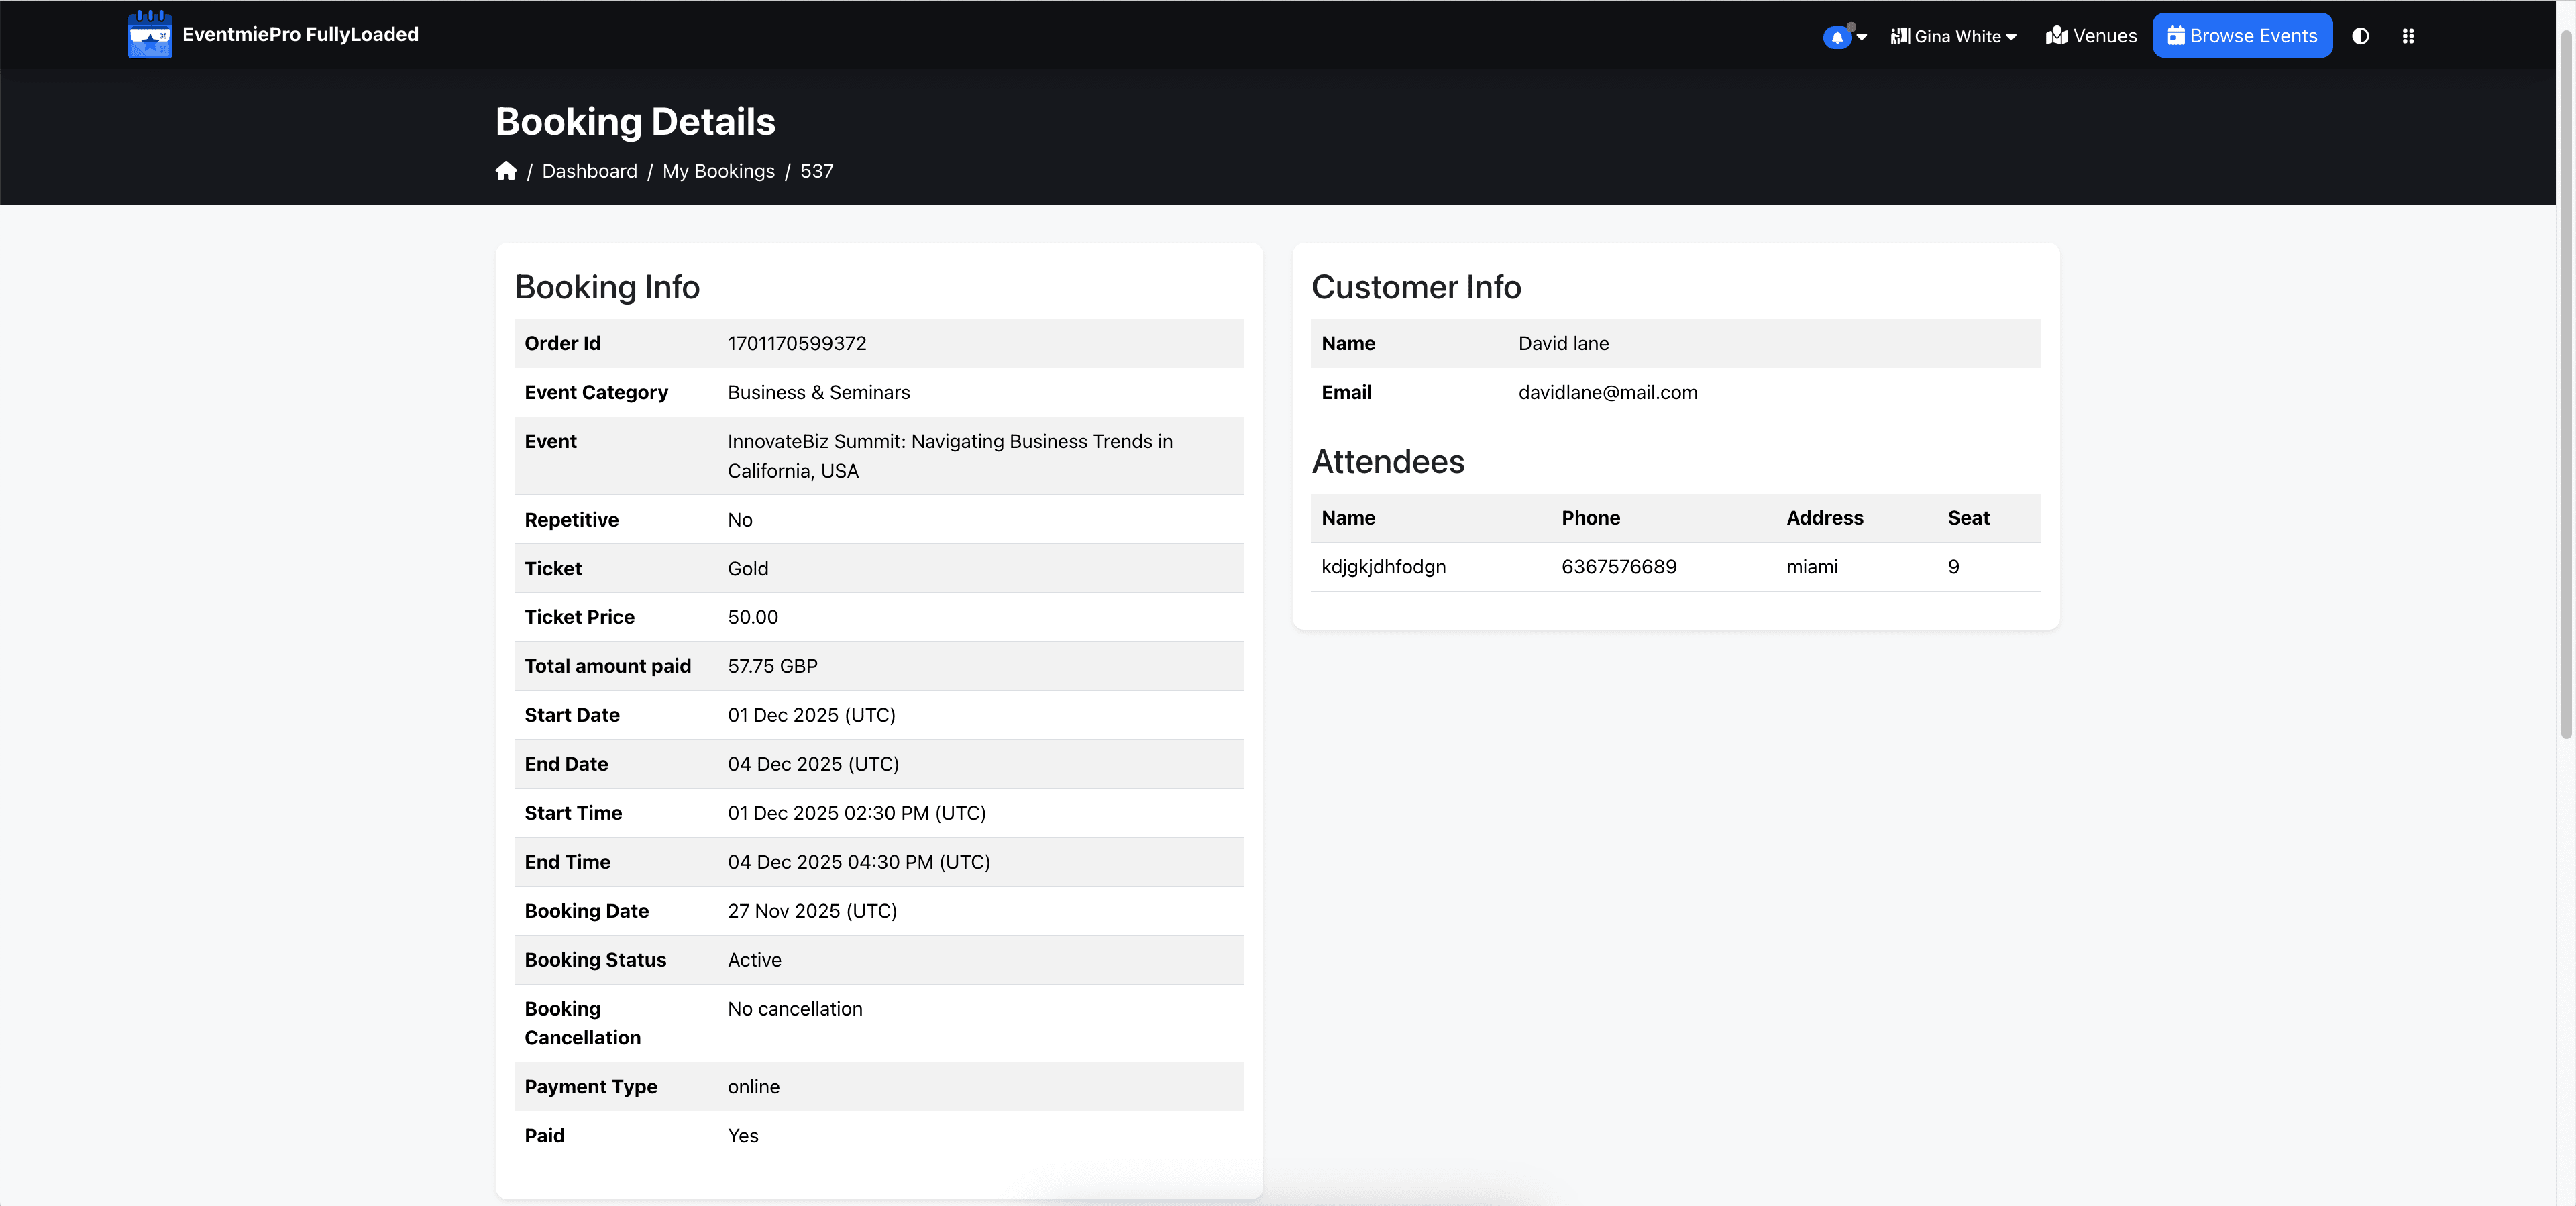Click breadcrumb booking number 537
Screen dimensions: 2576x1206
coord(816,171)
